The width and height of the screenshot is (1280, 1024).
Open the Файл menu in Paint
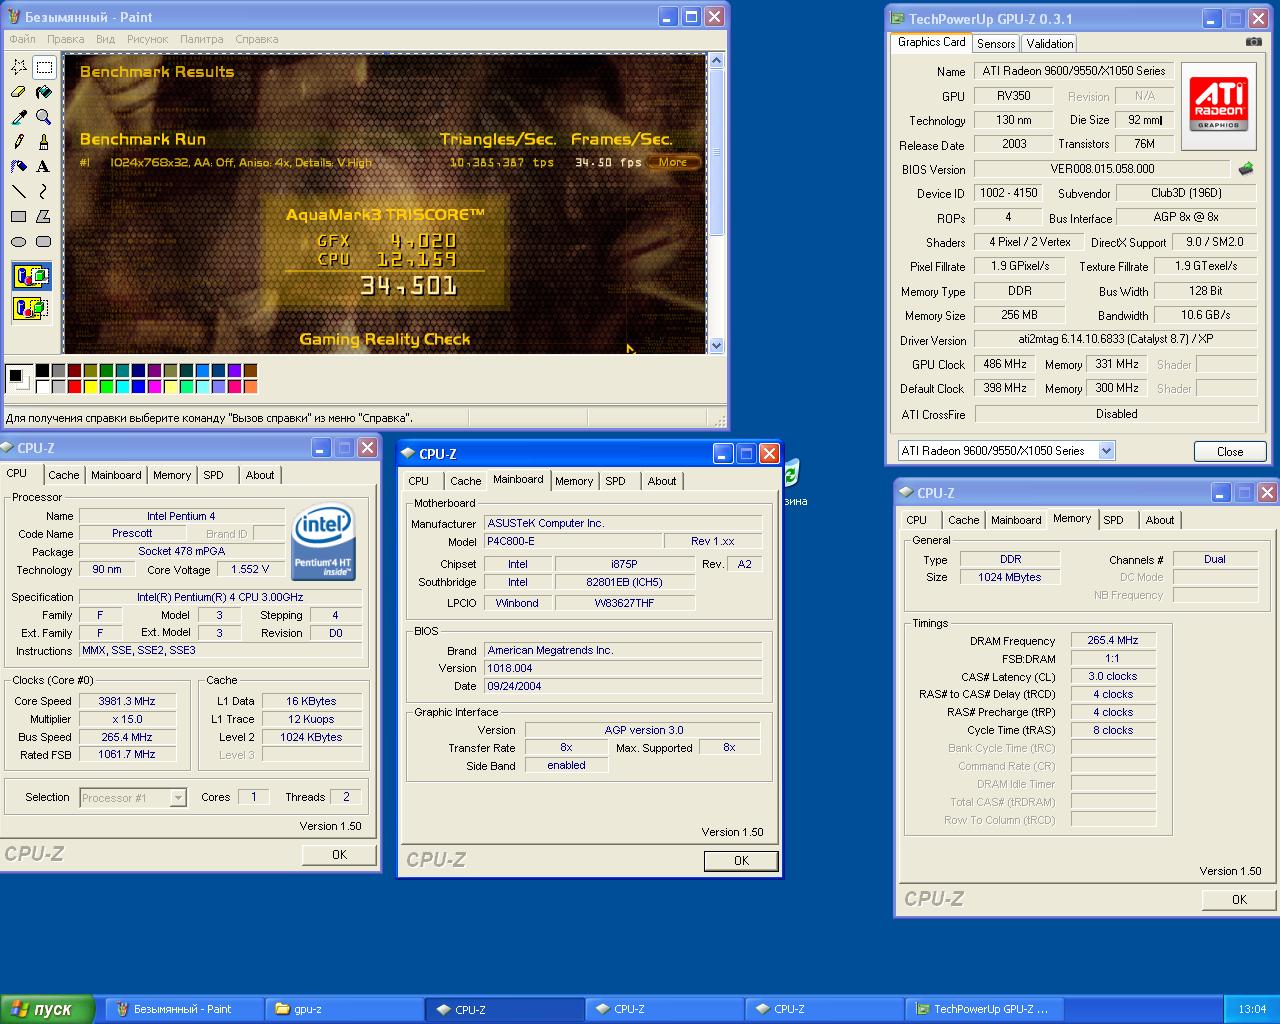[22, 39]
